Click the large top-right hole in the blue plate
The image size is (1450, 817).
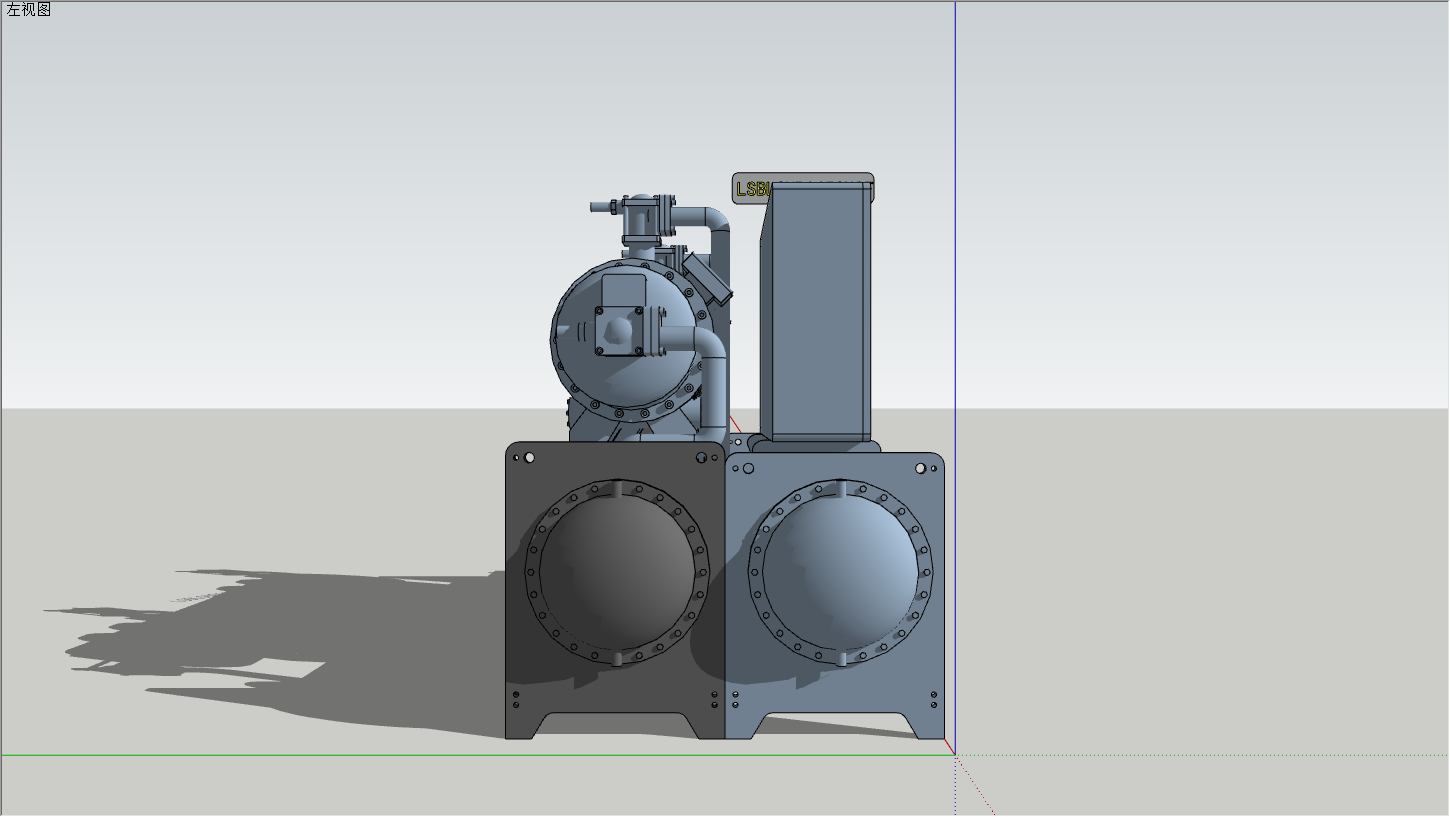pos(920,468)
